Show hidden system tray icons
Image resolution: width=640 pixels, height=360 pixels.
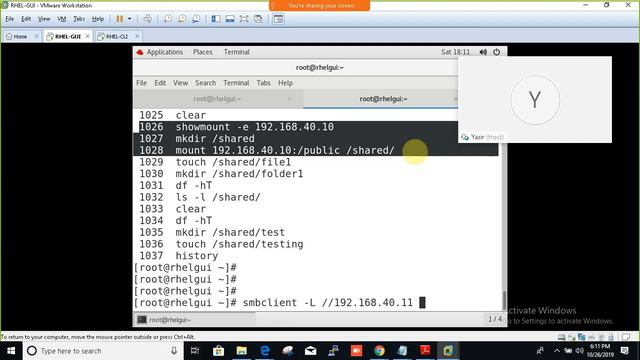coord(557,351)
